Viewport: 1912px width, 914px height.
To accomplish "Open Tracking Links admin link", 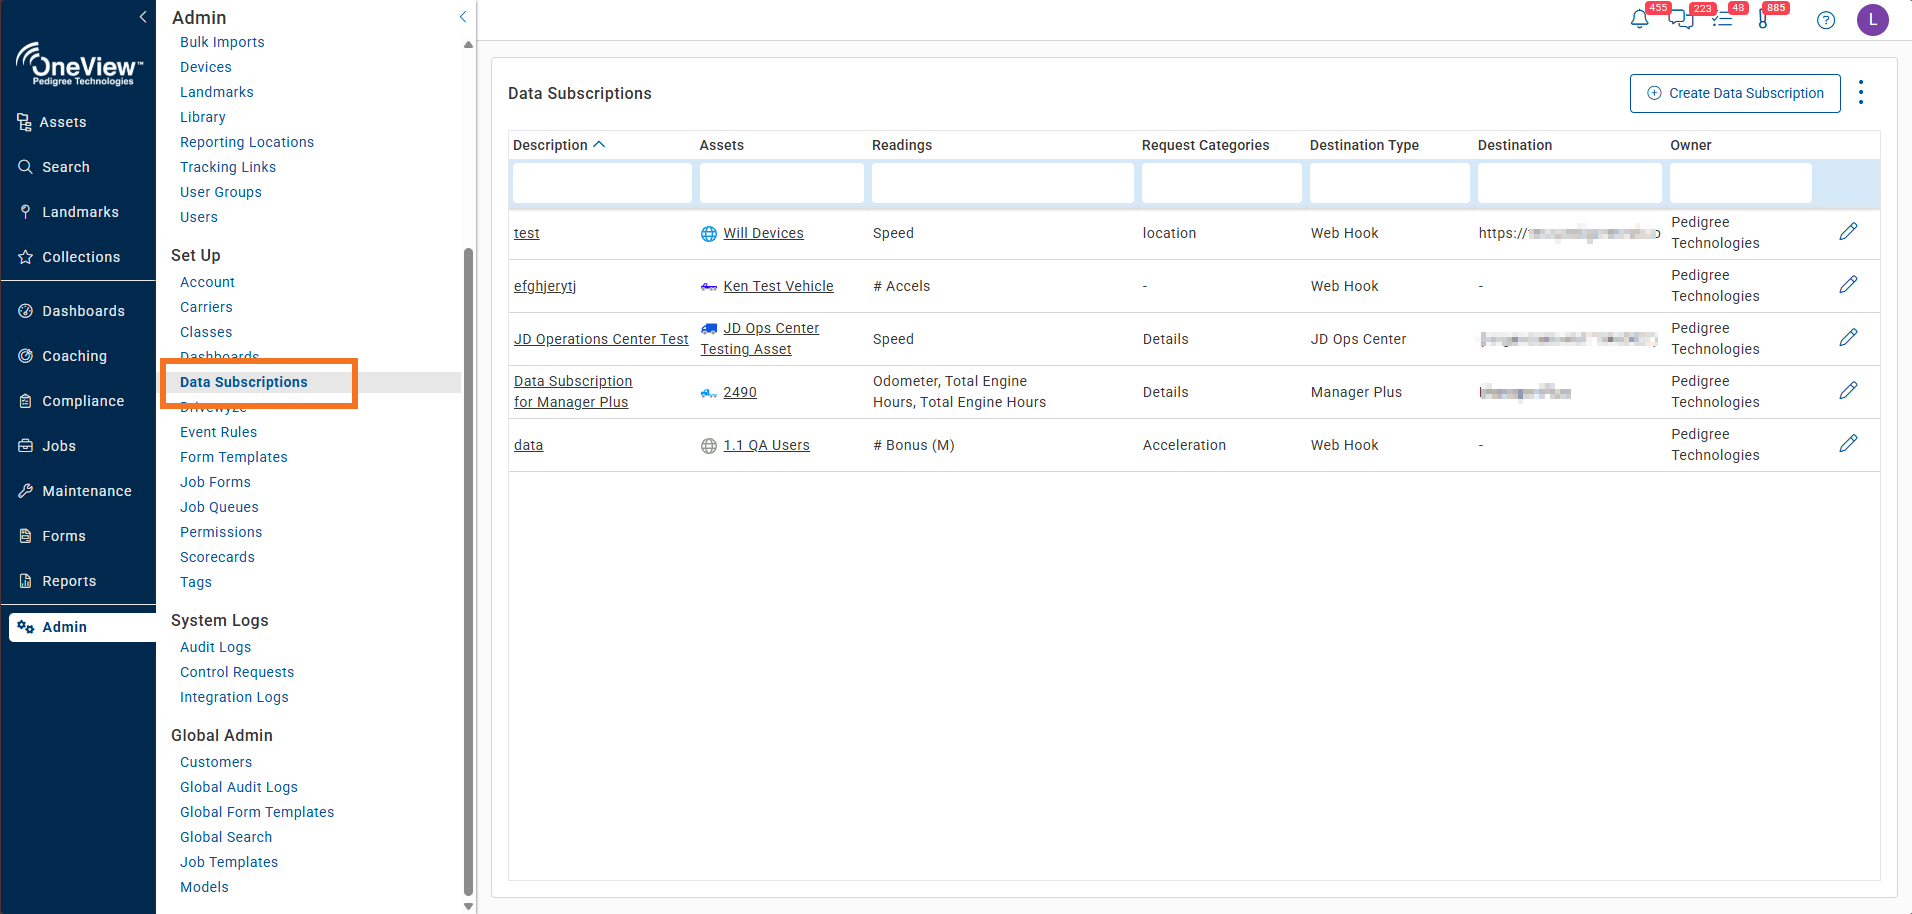I will 228,167.
